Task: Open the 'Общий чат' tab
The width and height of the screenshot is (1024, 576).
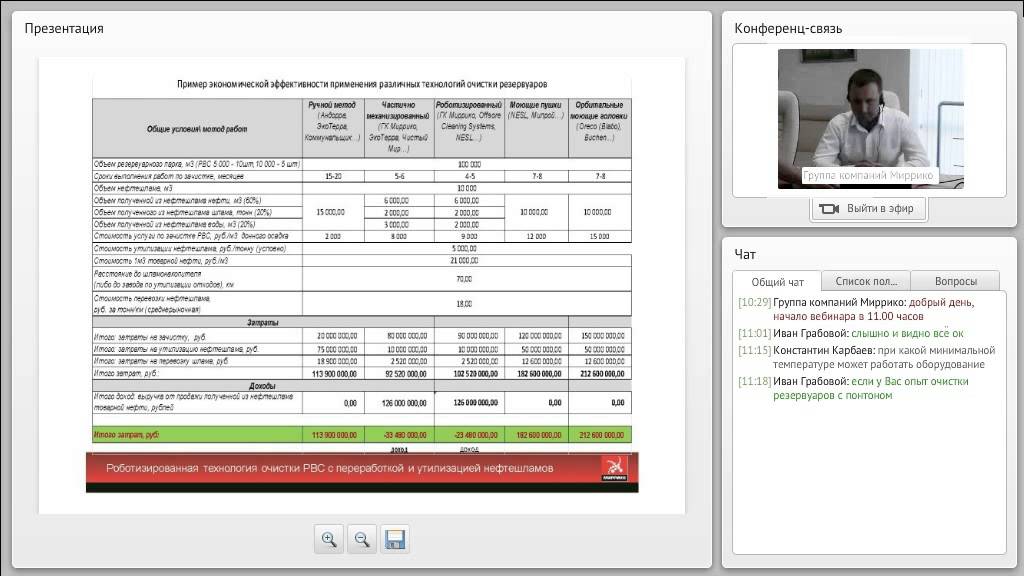Action: coord(777,281)
